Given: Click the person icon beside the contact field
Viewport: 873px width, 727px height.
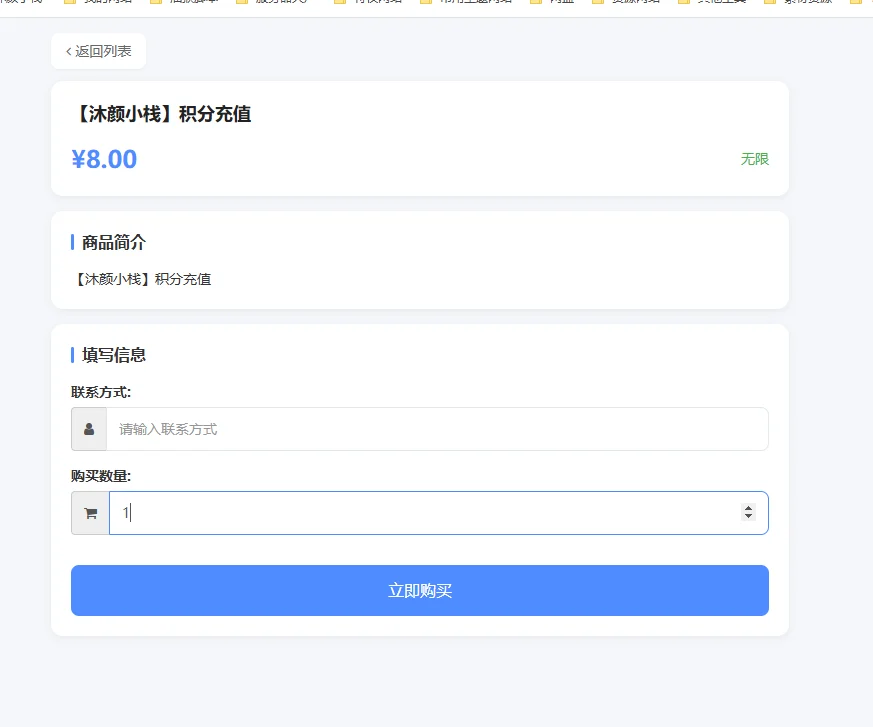Looking at the screenshot, I should point(88,429).
